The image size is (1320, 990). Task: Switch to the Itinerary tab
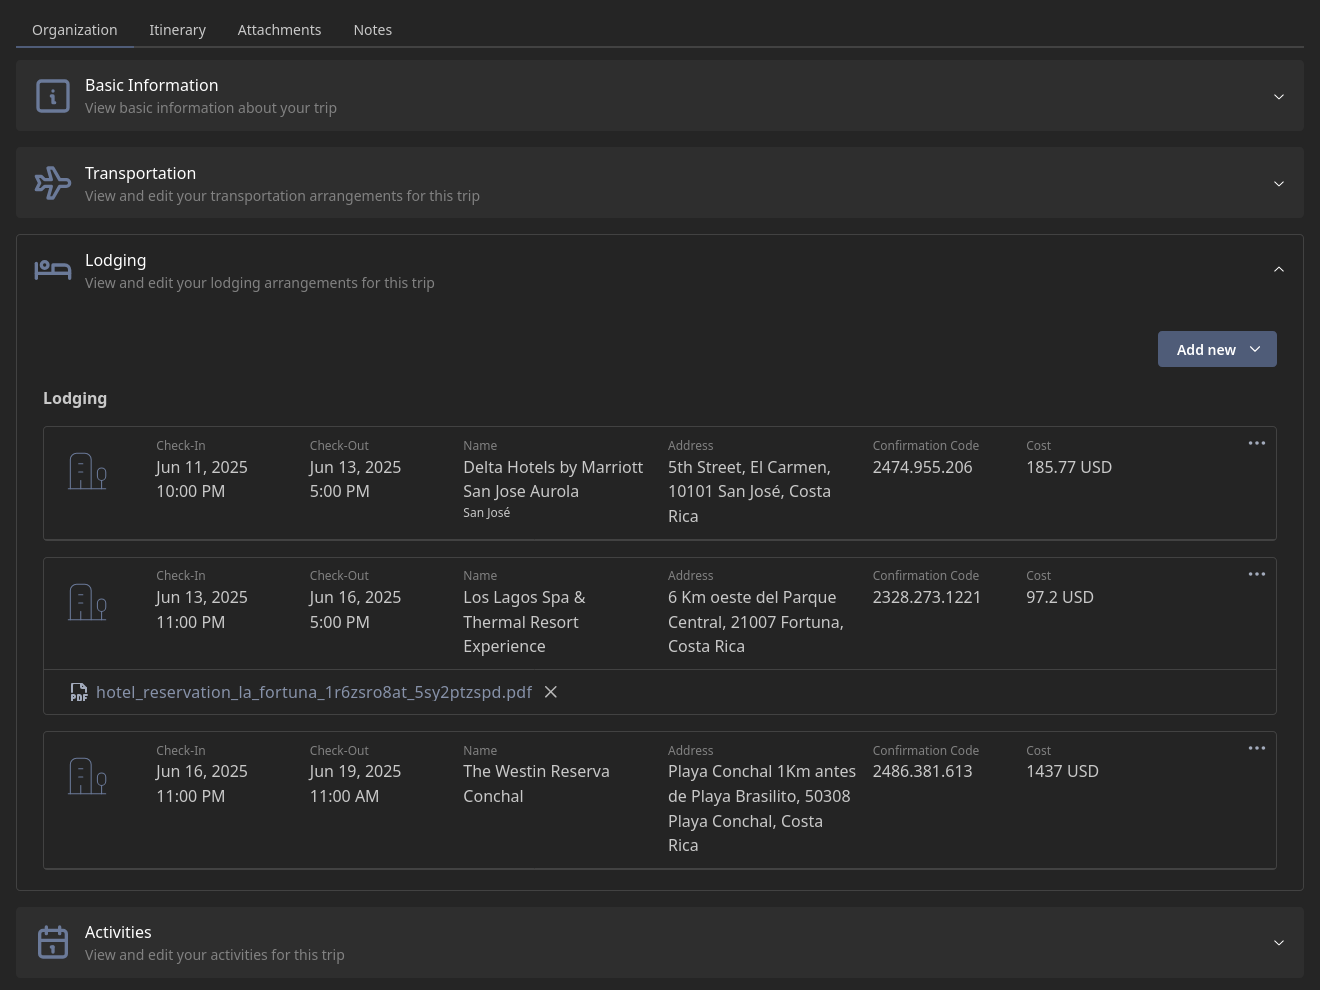point(178,30)
